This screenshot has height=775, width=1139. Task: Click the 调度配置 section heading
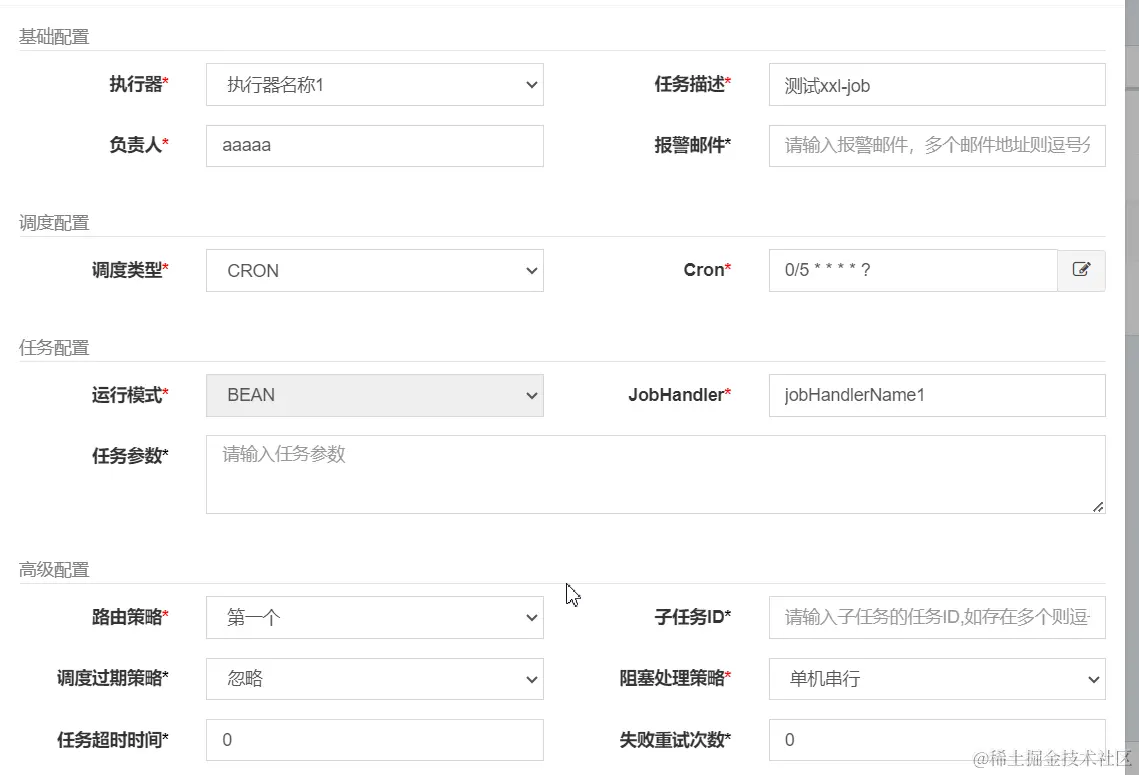click(x=54, y=222)
